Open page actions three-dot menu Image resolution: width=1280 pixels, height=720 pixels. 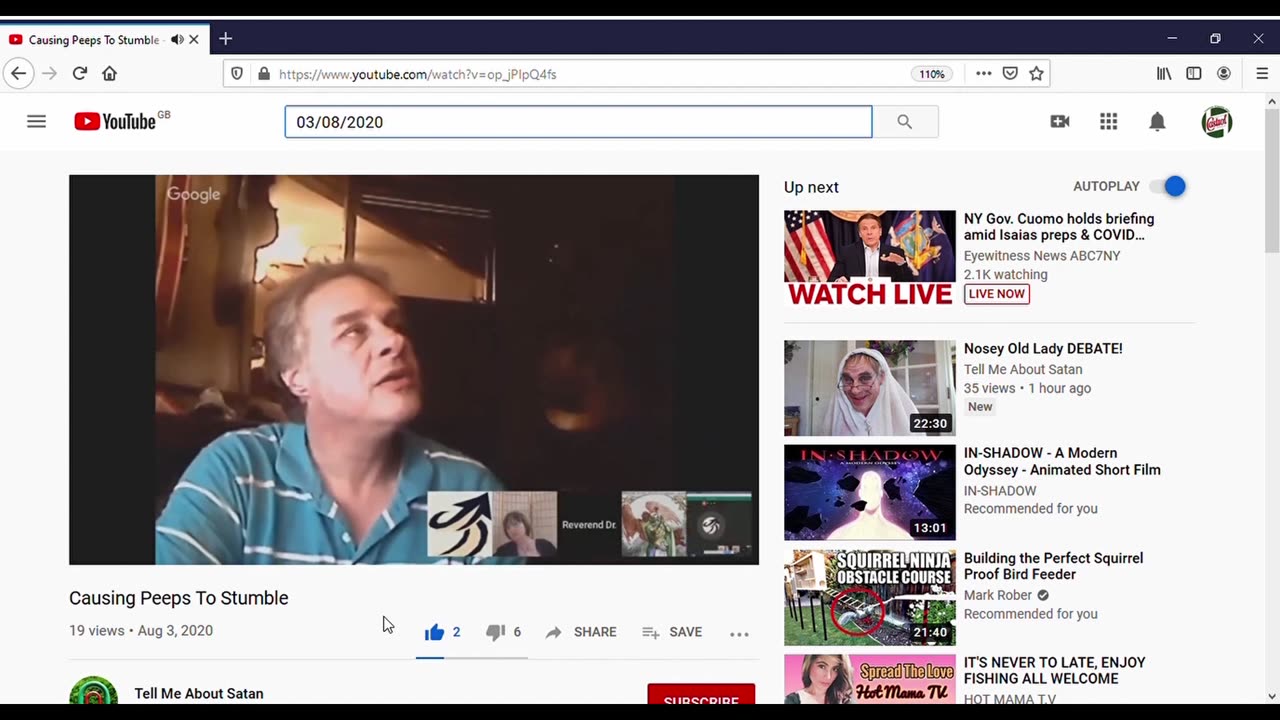983,74
